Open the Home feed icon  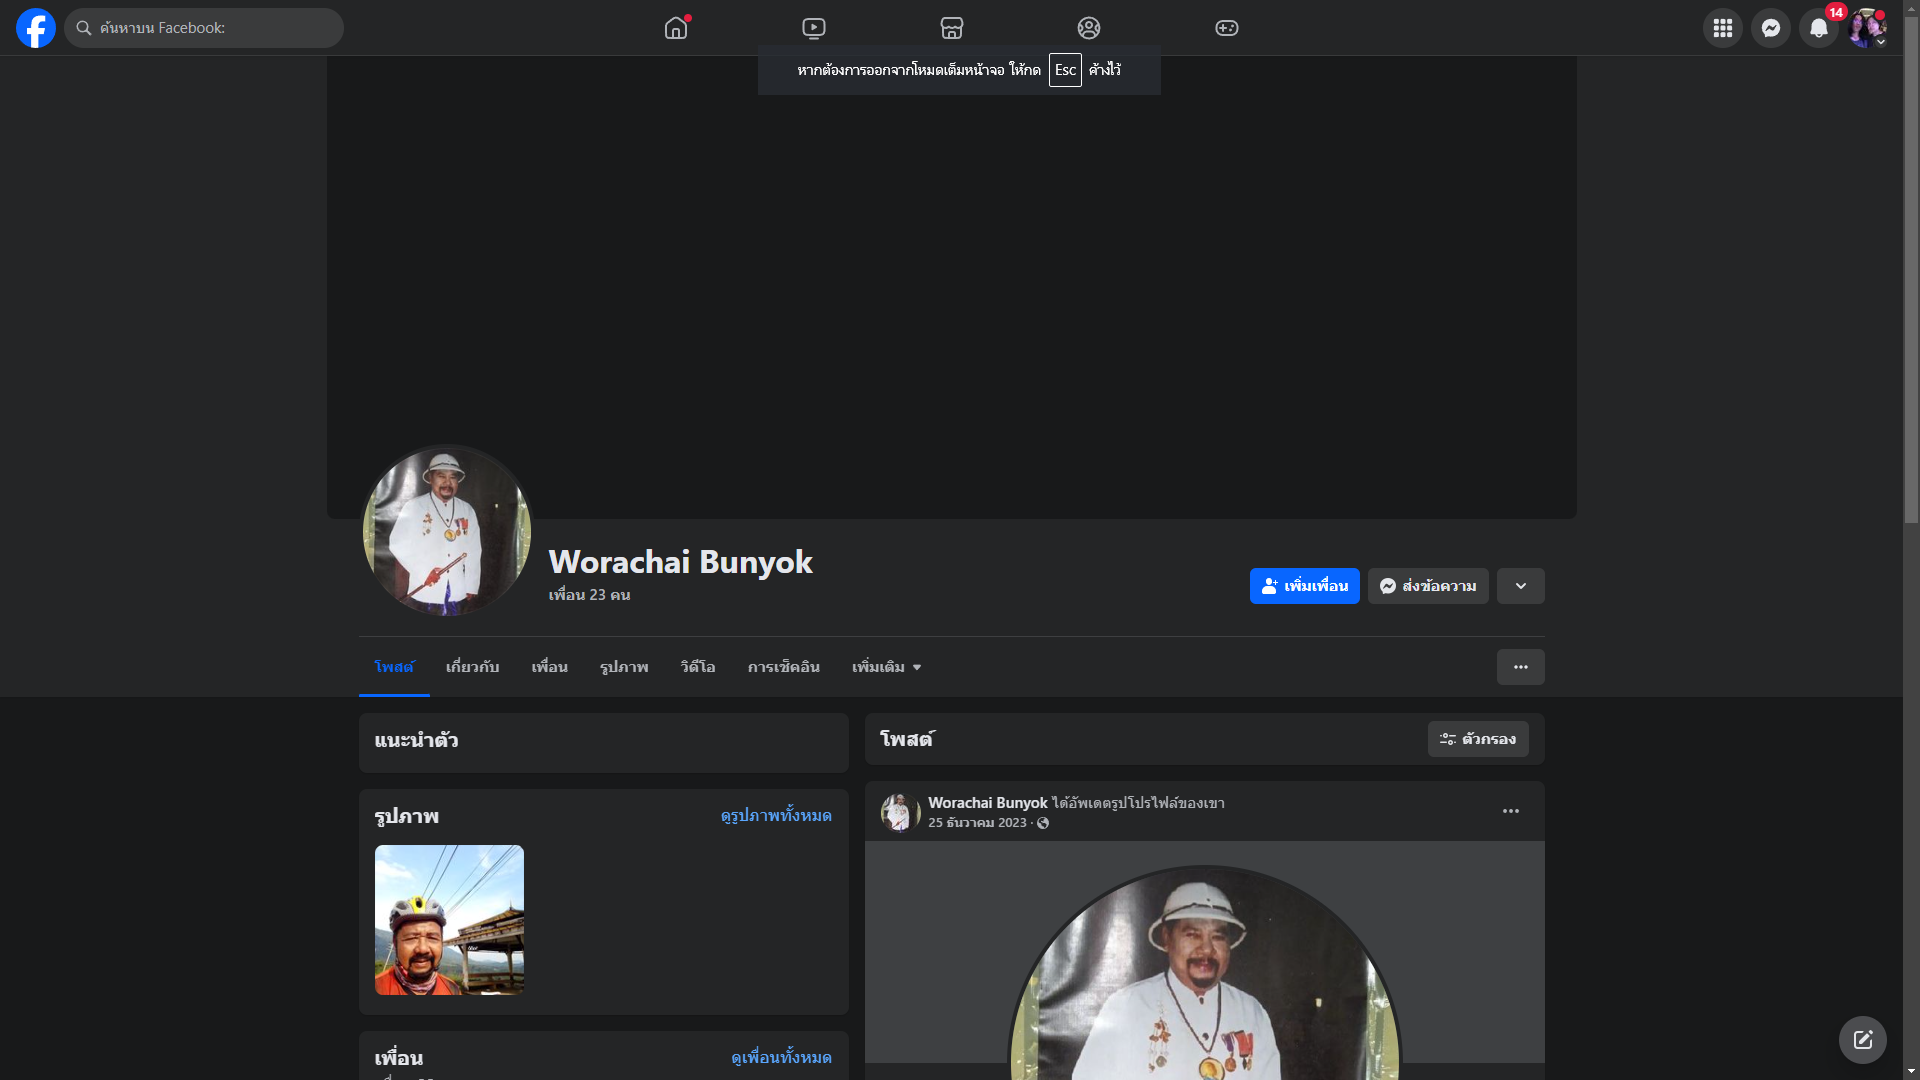click(x=676, y=28)
